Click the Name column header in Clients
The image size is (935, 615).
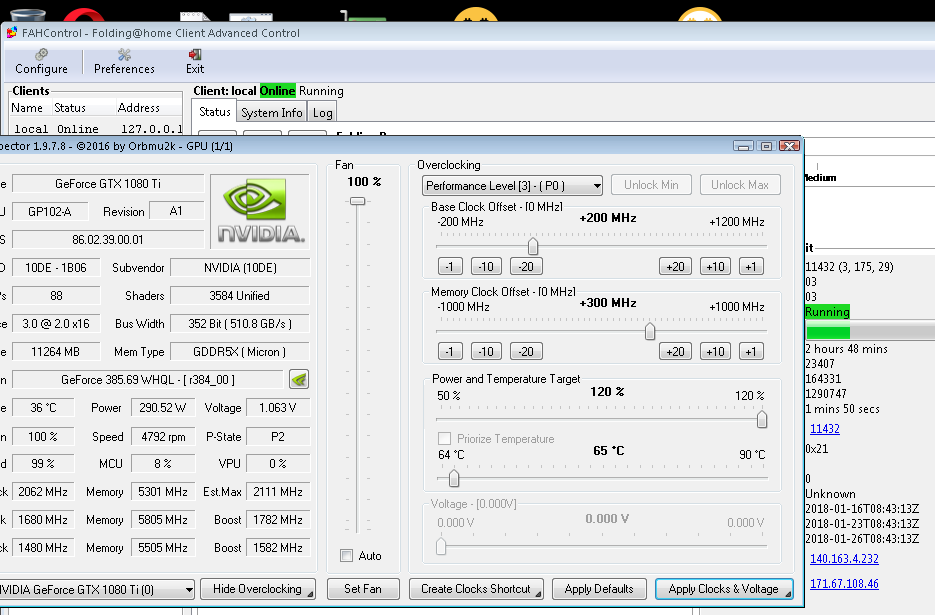pos(27,108)
